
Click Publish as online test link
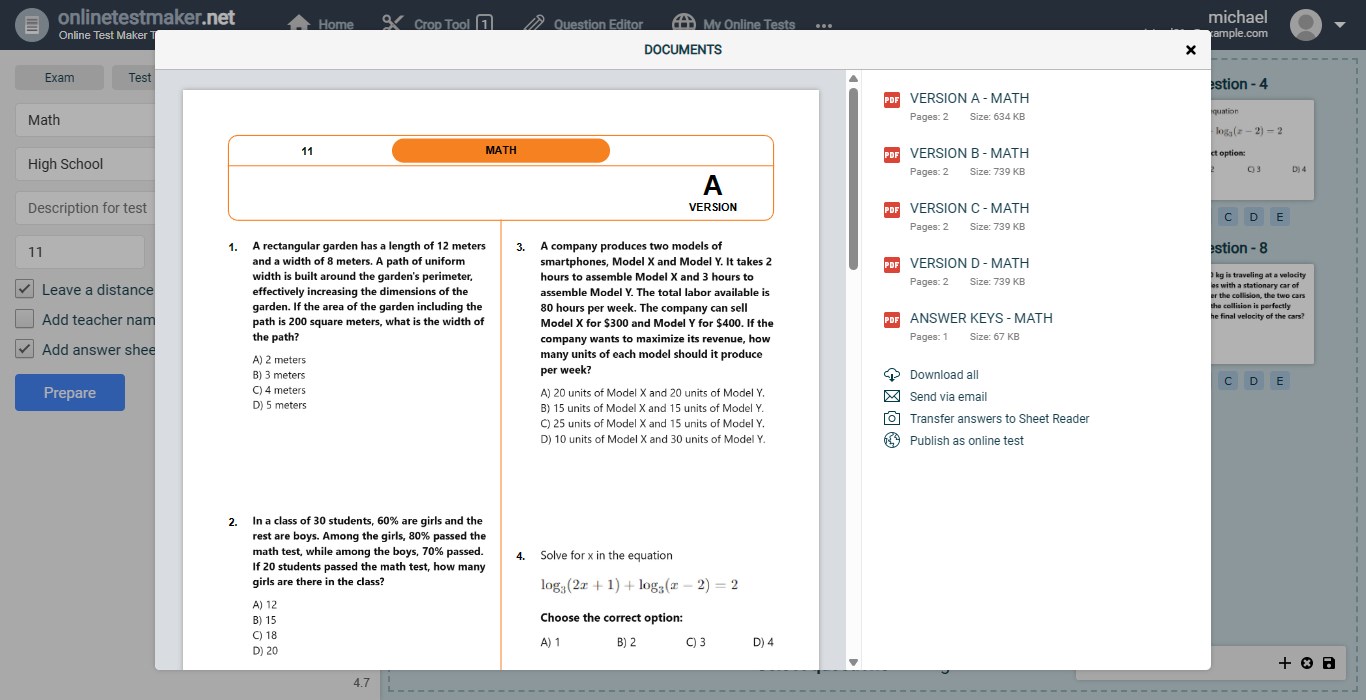click(x=966, y=441)
